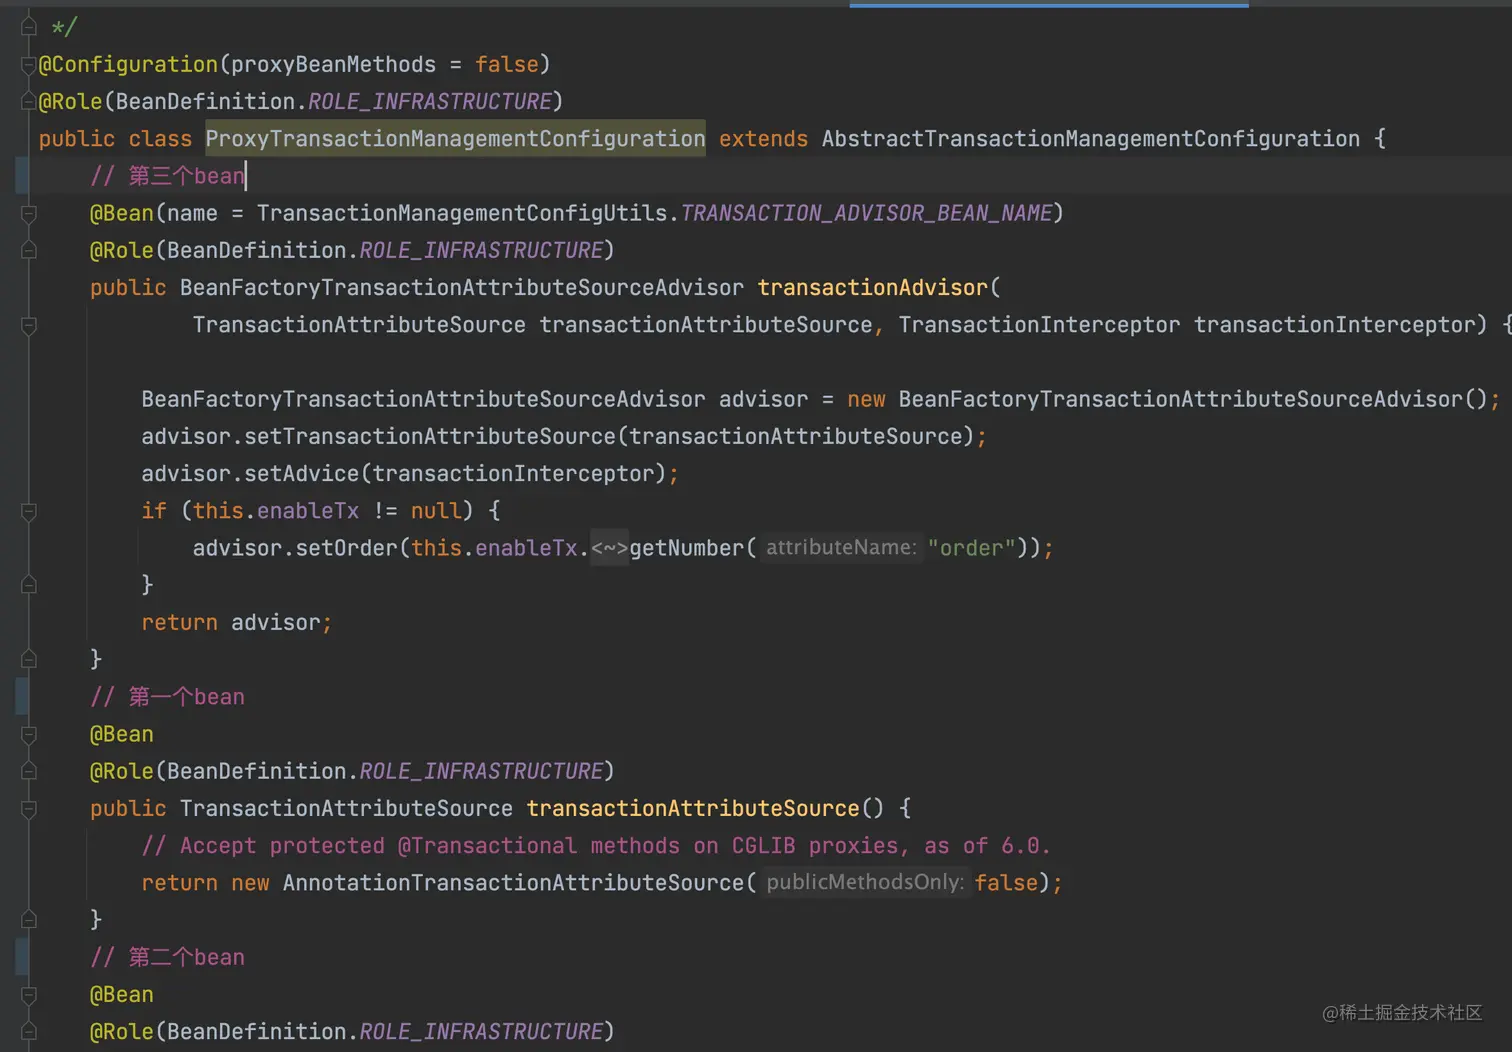Click the attributeName: inlay hint
This screenshot has height=1052, width=1512.
(840, 548)
